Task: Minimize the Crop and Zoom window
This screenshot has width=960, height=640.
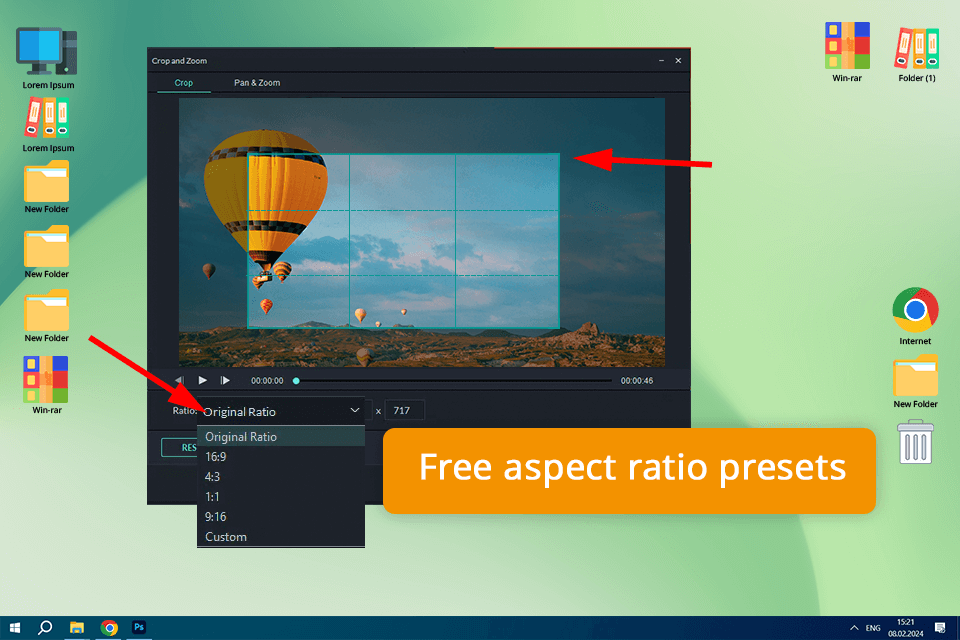Action: pos(661,61)
